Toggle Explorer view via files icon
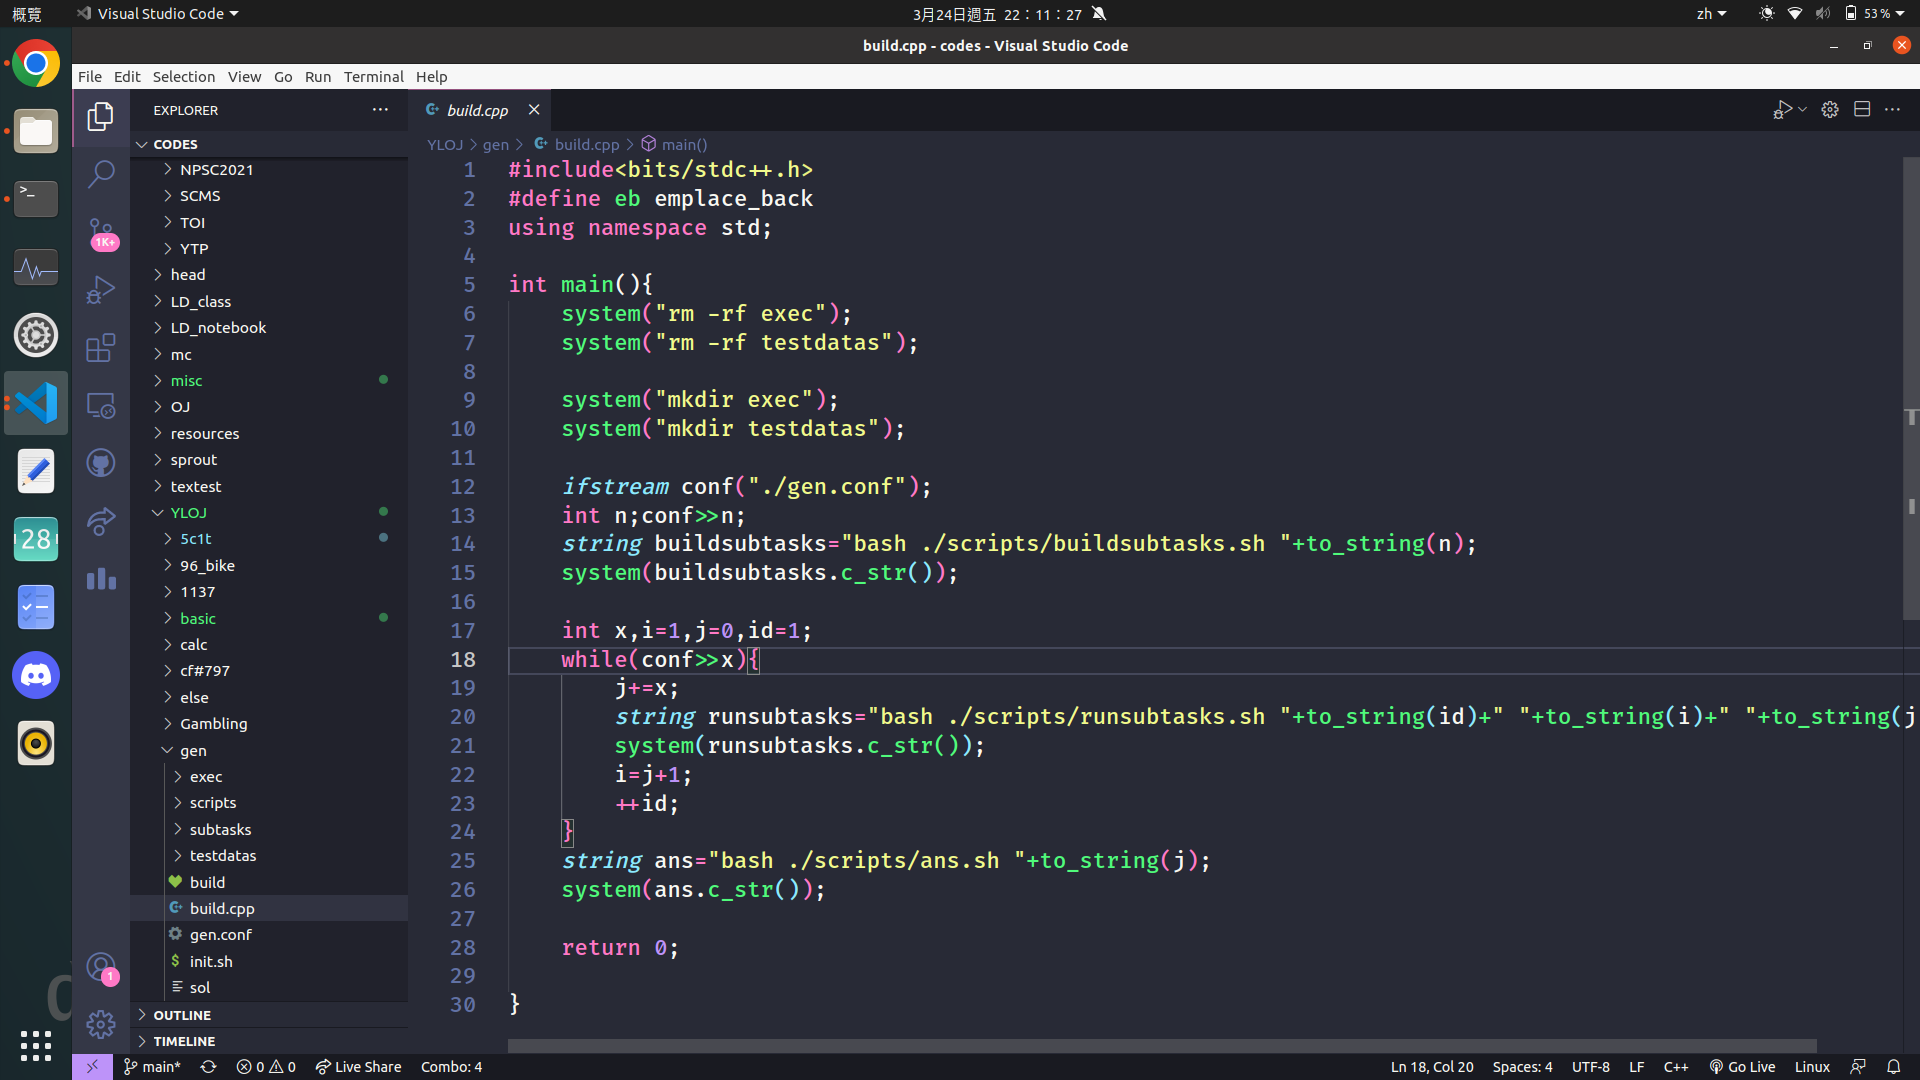This screenshot has width=1920, height=1080. click(x=101, y=117)
